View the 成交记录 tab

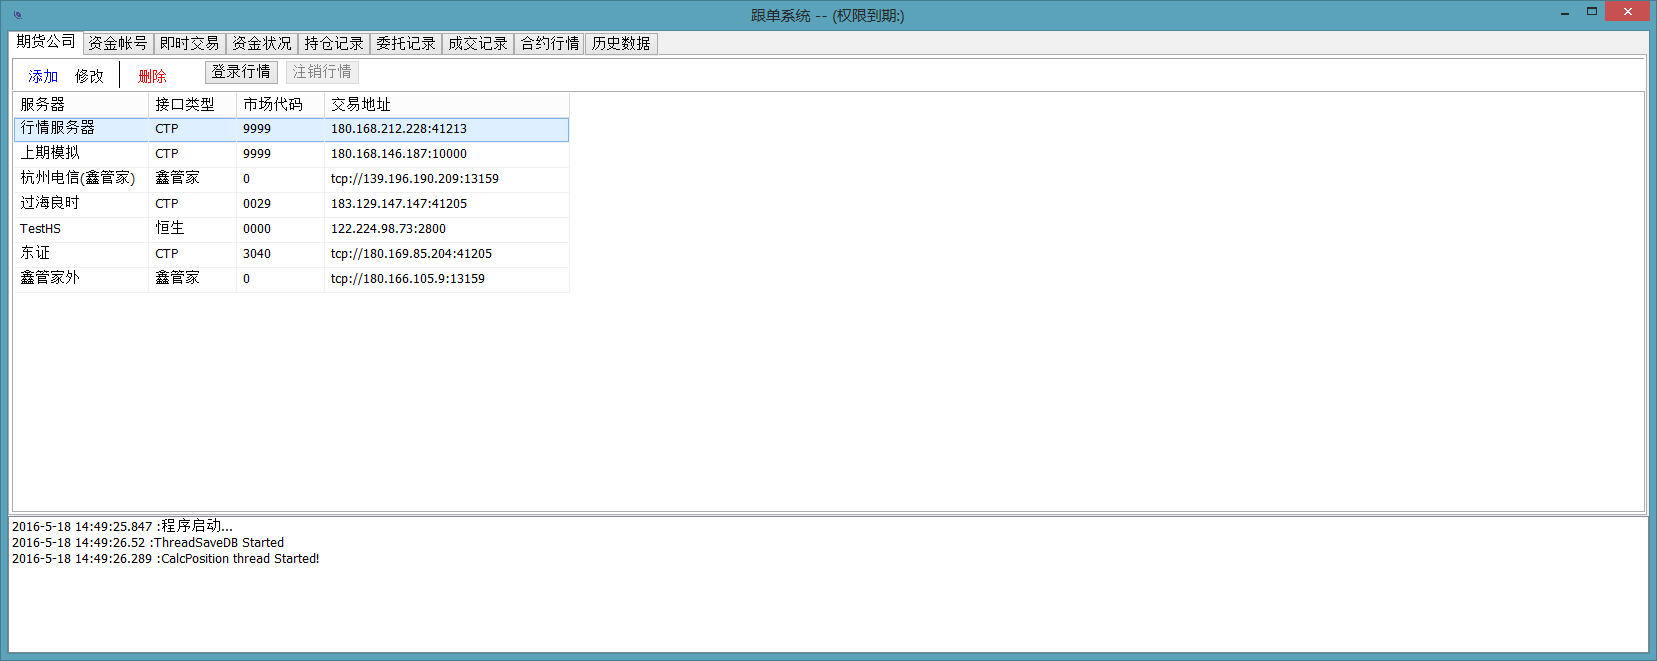478,43
